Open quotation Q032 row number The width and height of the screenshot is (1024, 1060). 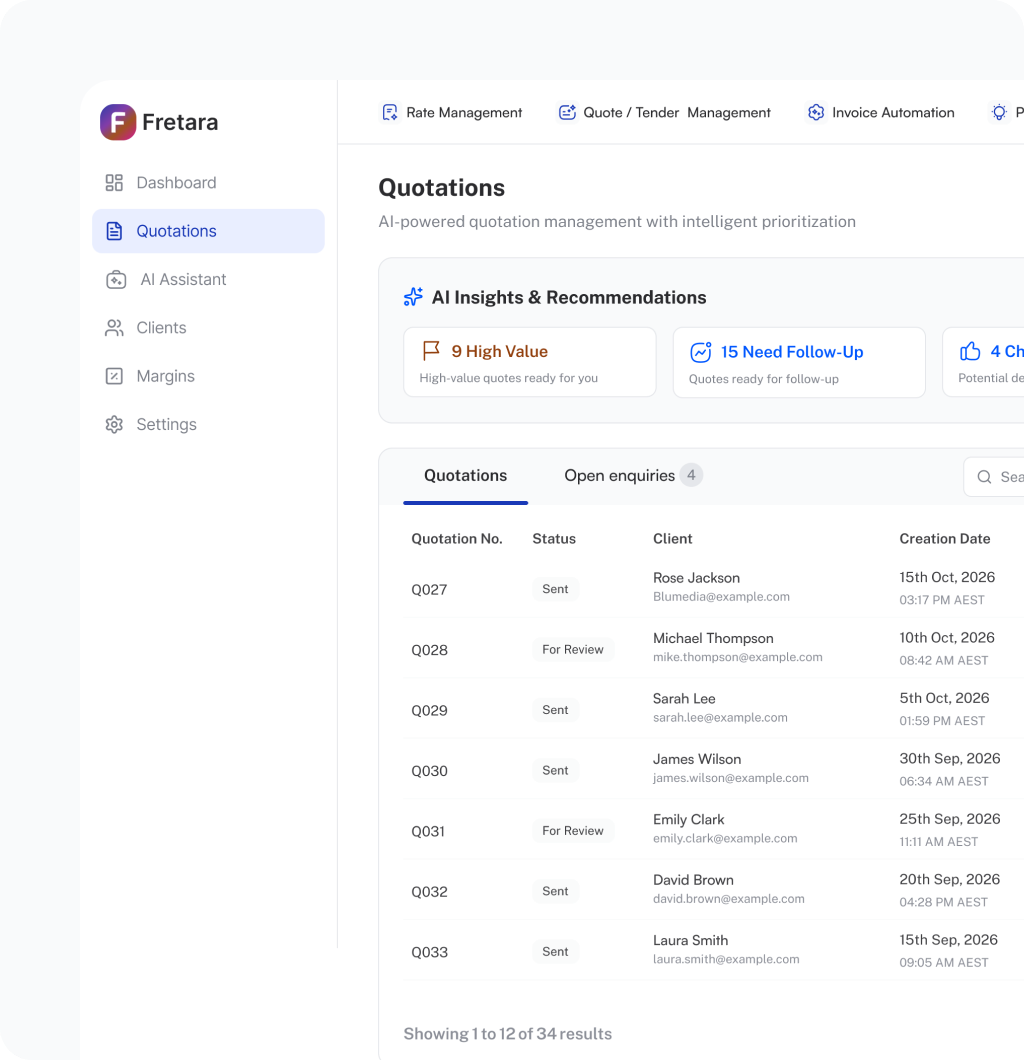tap(429, 892)
